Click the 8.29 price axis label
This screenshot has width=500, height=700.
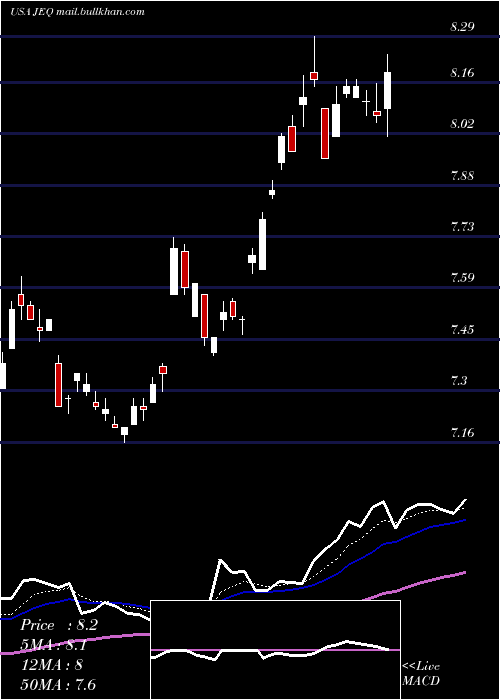coord(462,27)
